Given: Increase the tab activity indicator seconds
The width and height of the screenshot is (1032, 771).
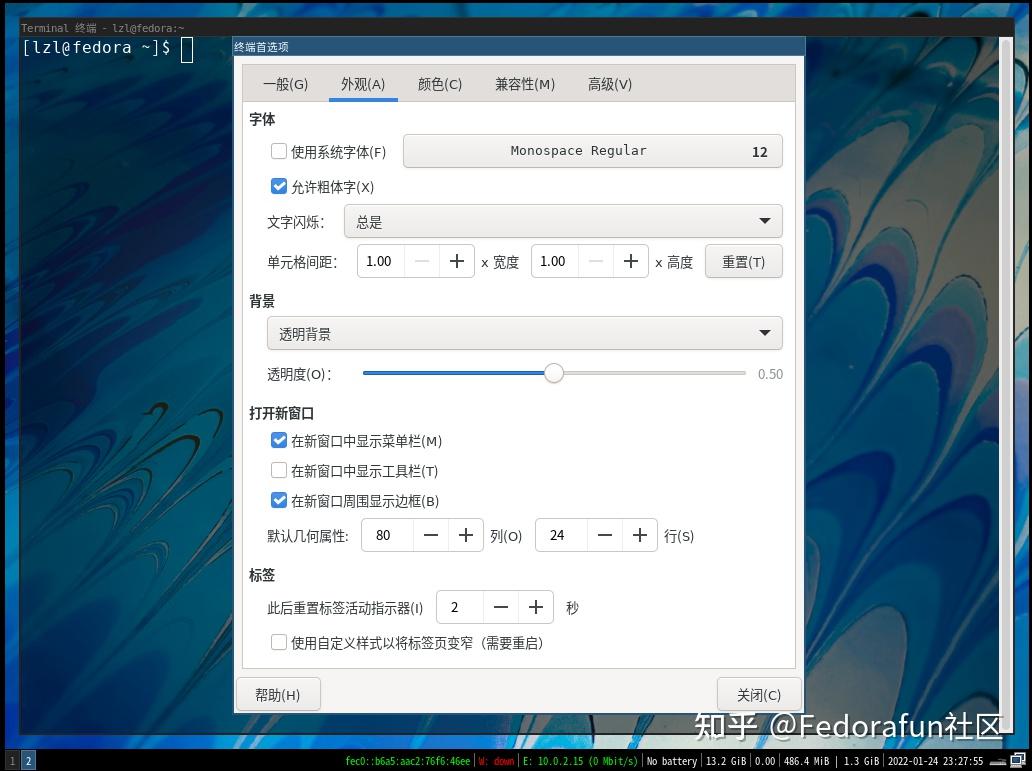Looking at the screenshot, I should [535, 607].
